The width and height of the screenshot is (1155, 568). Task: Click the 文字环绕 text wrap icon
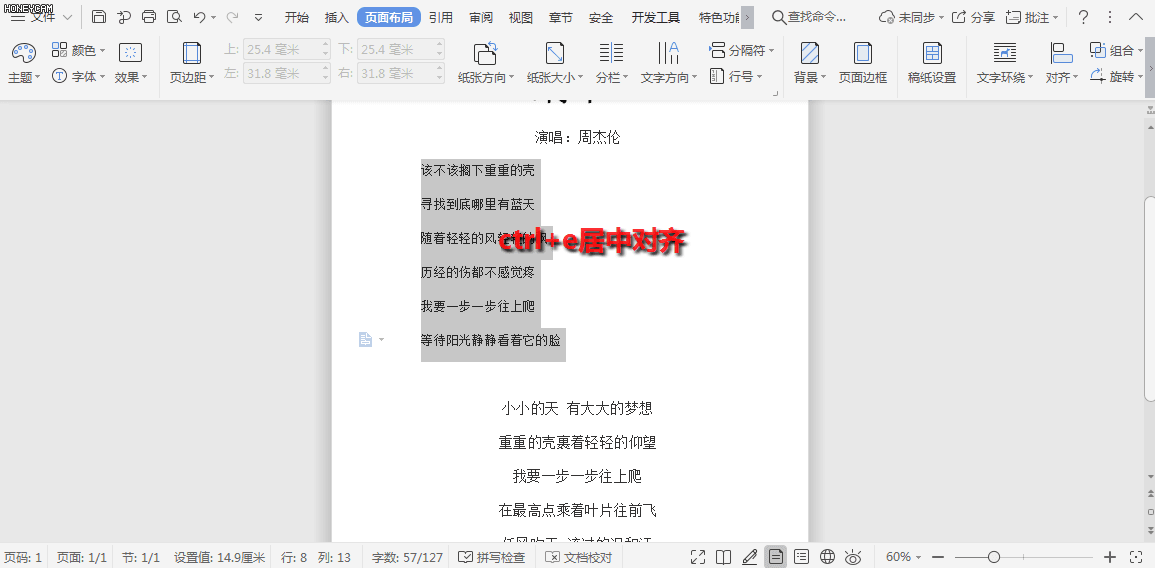point(1005,52)
